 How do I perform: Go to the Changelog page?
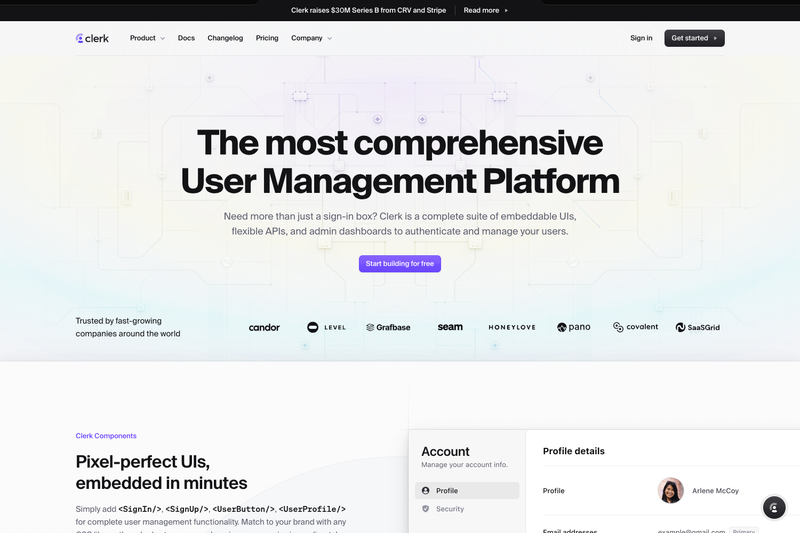click(x=225, y=38)
